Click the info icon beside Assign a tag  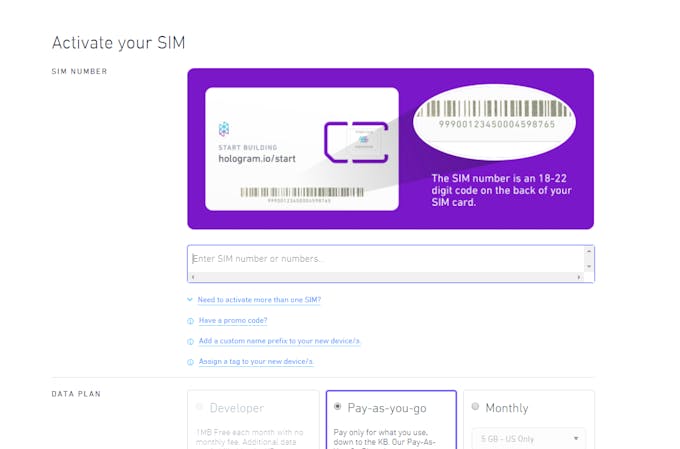click(190, 362)
